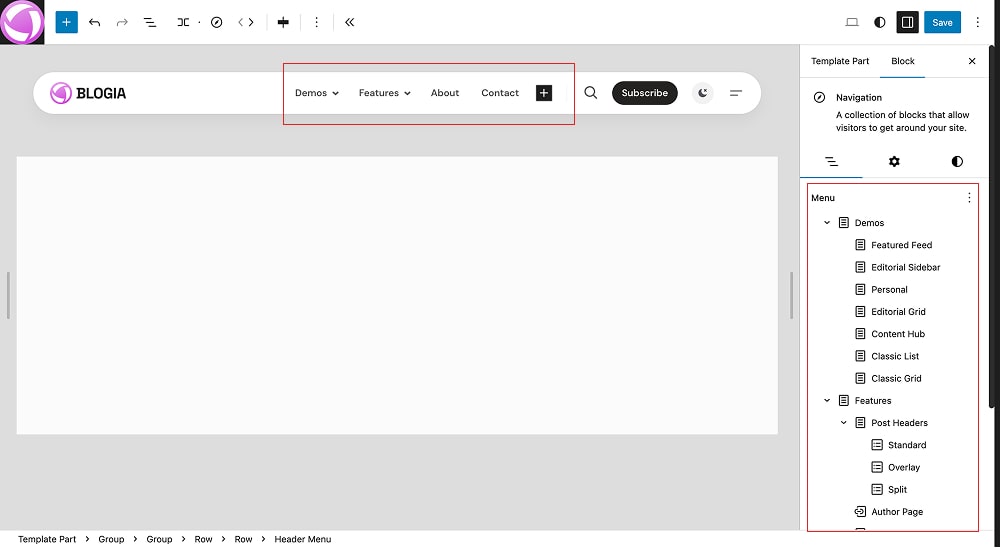Hide the block toolbar with double-chevron
This screenshot has height=548, width=1000.
[x=349, y=22]
